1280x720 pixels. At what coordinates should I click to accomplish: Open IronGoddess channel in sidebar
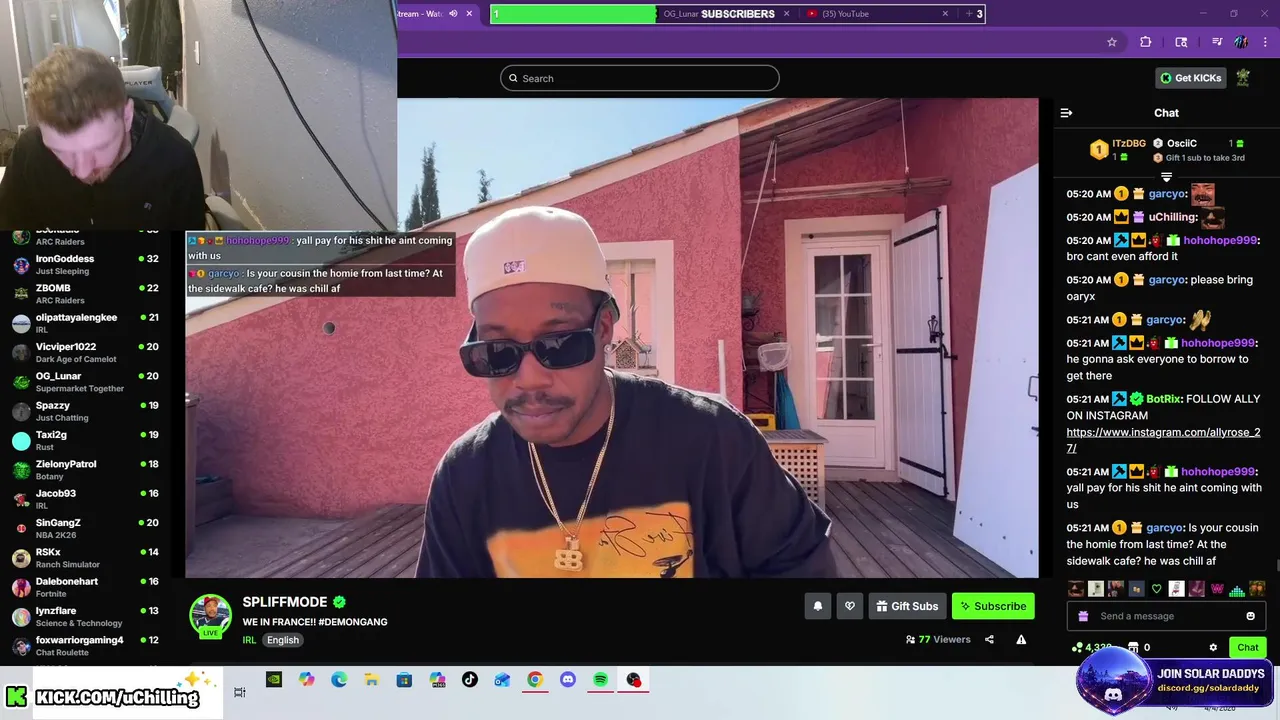click(x=86, y=265)
